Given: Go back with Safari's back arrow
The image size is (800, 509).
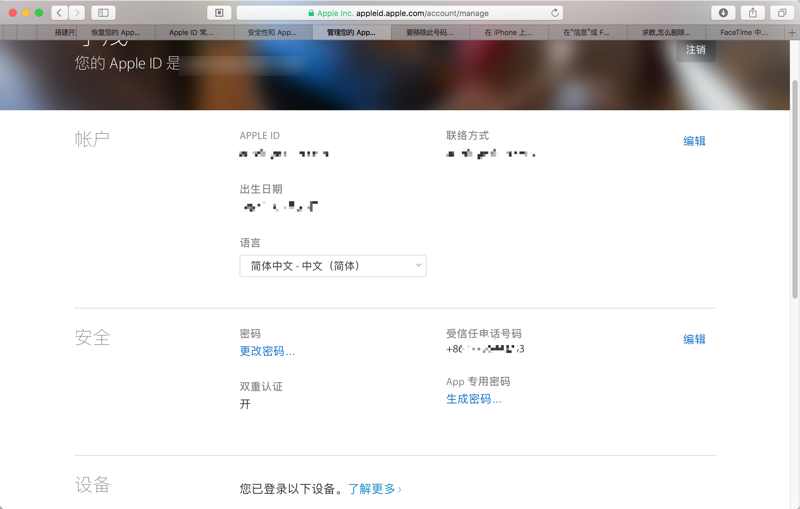Looking at the screenshot, I should pos(60,13).
